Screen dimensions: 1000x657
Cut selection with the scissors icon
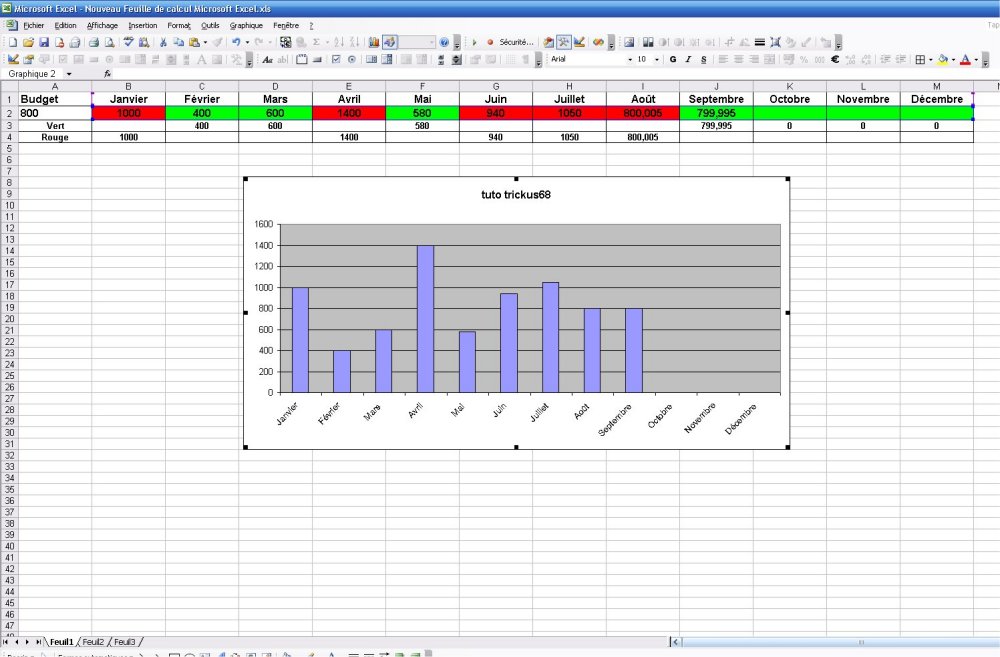pos(163,43)
